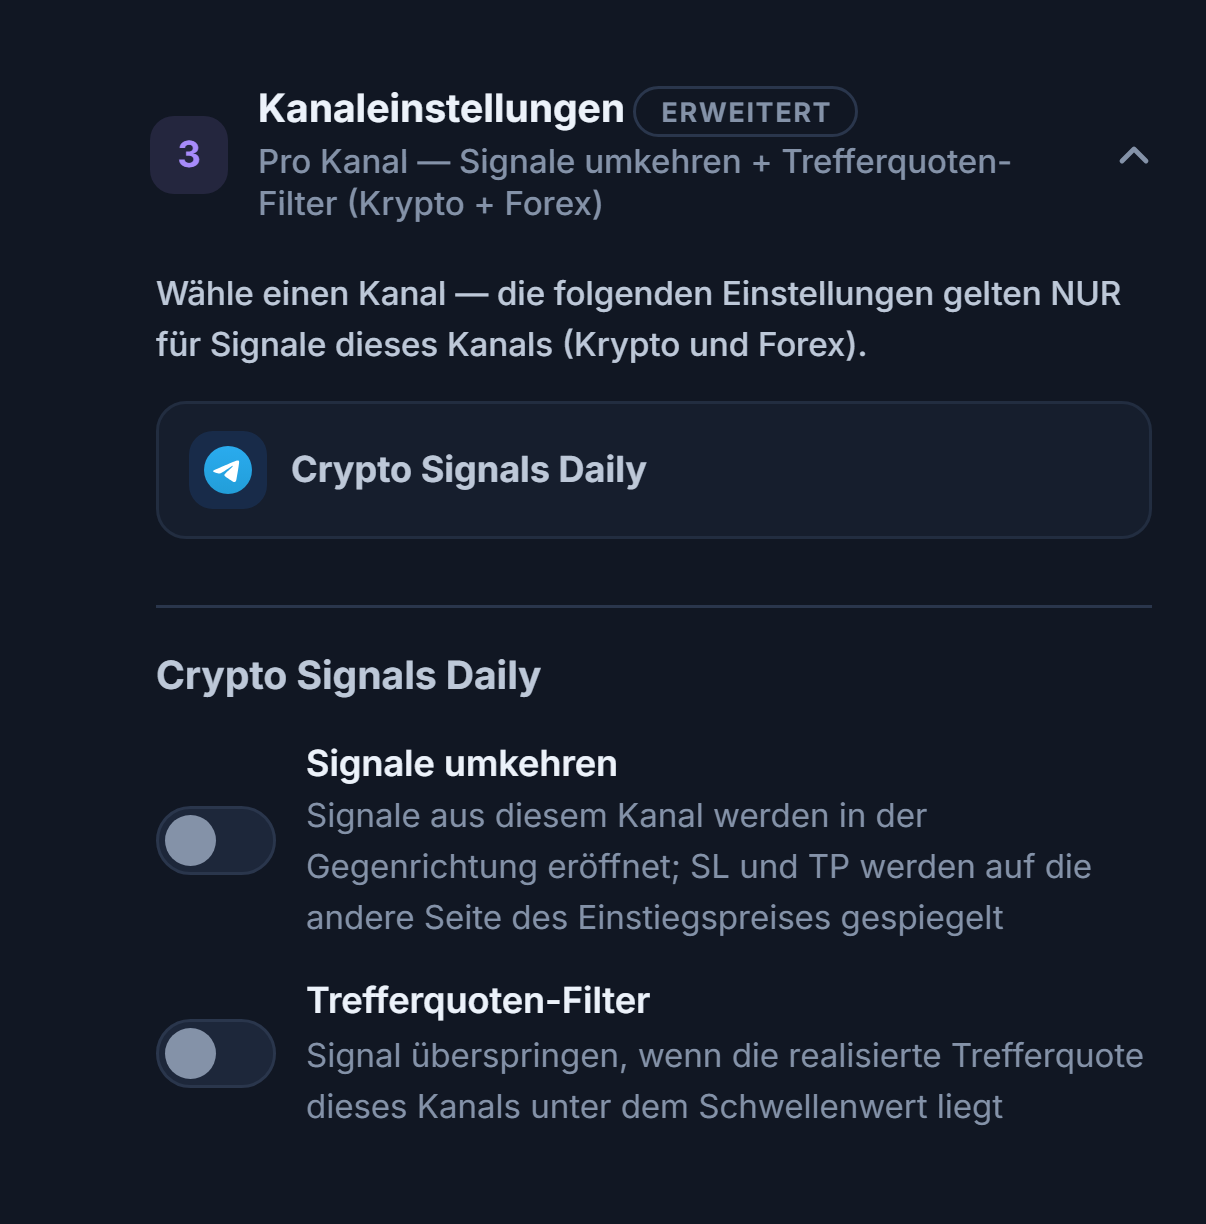
Task: Click the Trefferquoten-Filter description text
Action: click(x=724, y=1081)
